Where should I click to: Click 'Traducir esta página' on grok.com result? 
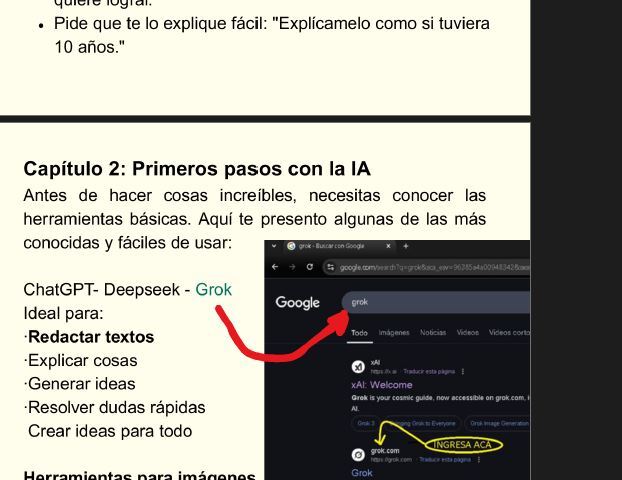click(445, 459)
